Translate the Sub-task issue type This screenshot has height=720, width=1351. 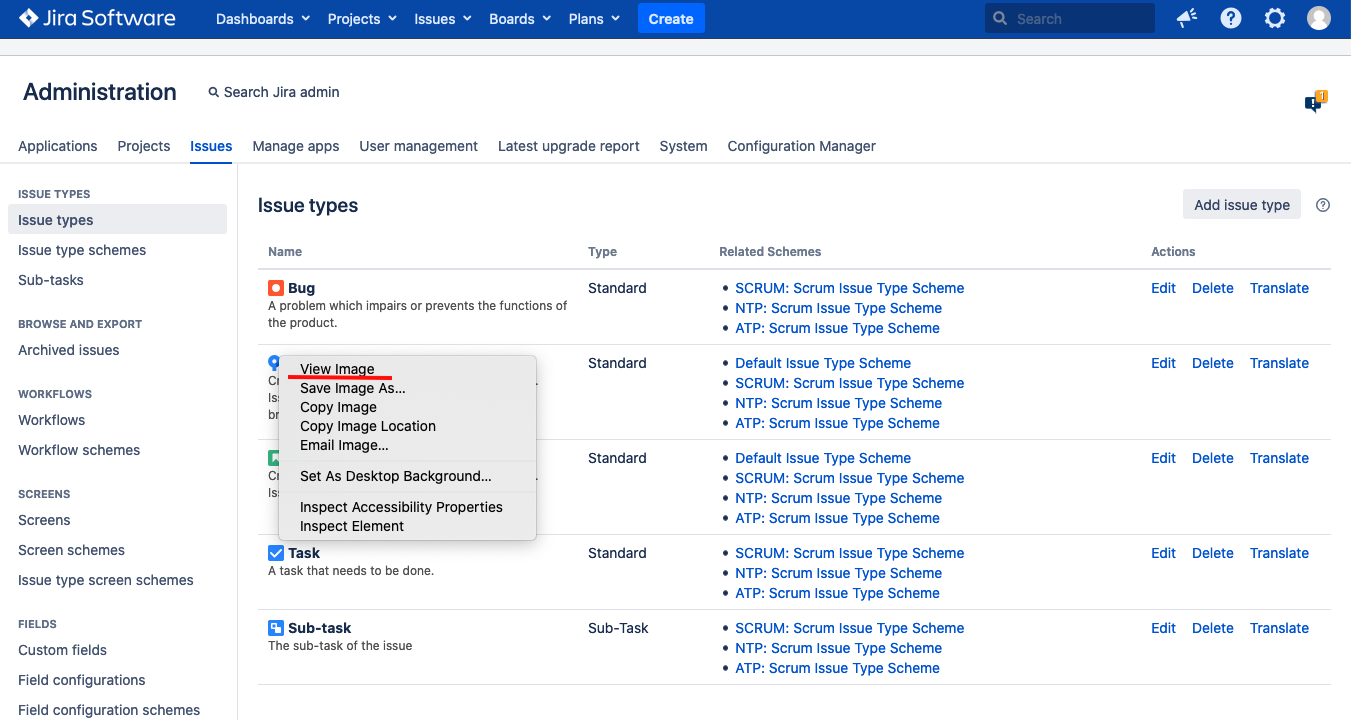[x=1279, y=628]
